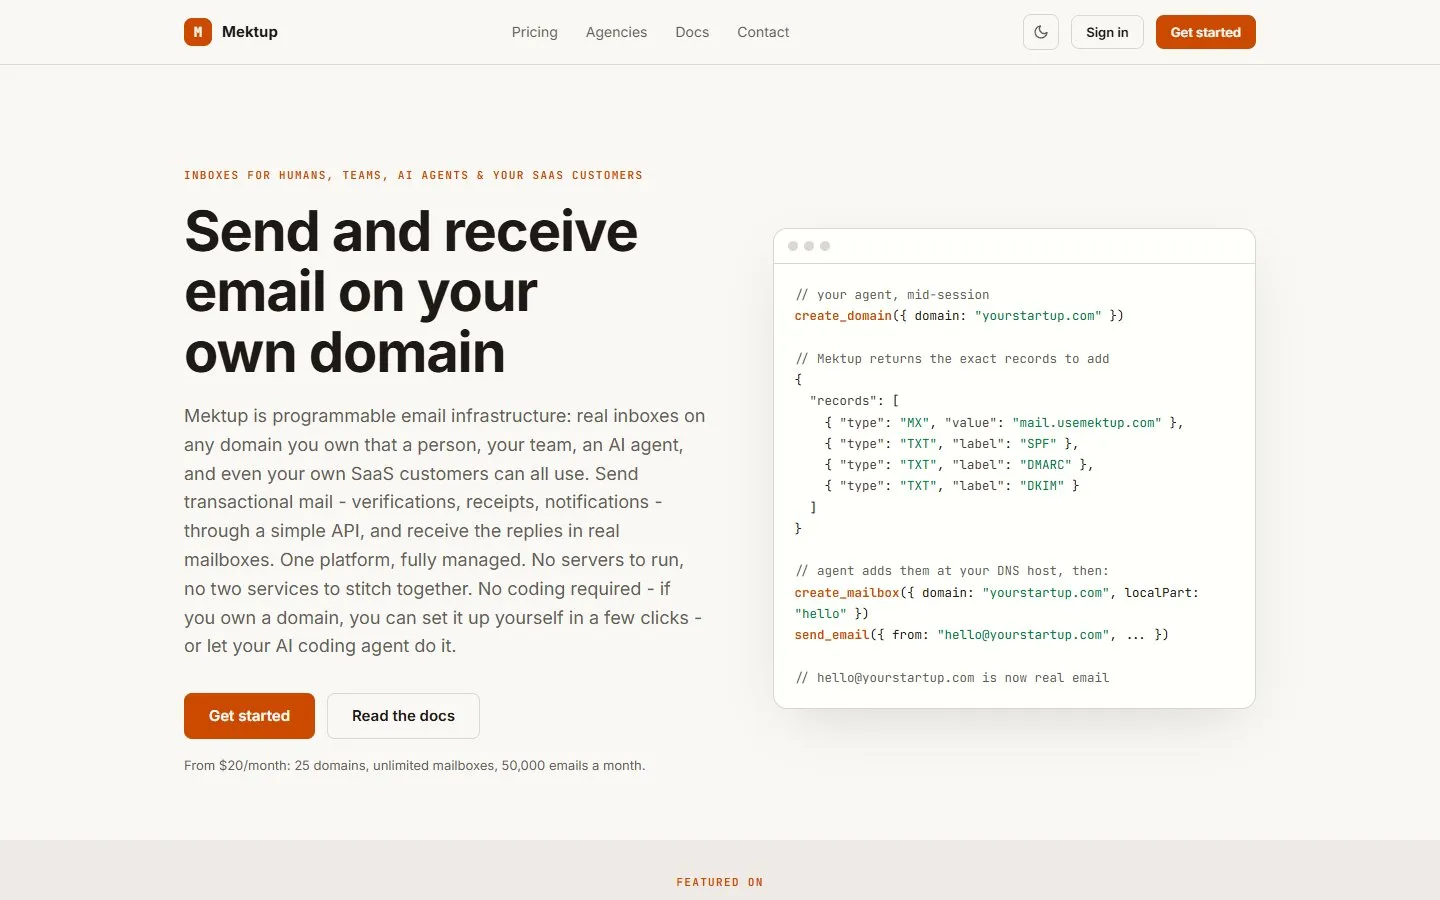Click the "Send and receive email" headline
The width and height of the screenshot is (1440, 900).
tap(411, 292)
